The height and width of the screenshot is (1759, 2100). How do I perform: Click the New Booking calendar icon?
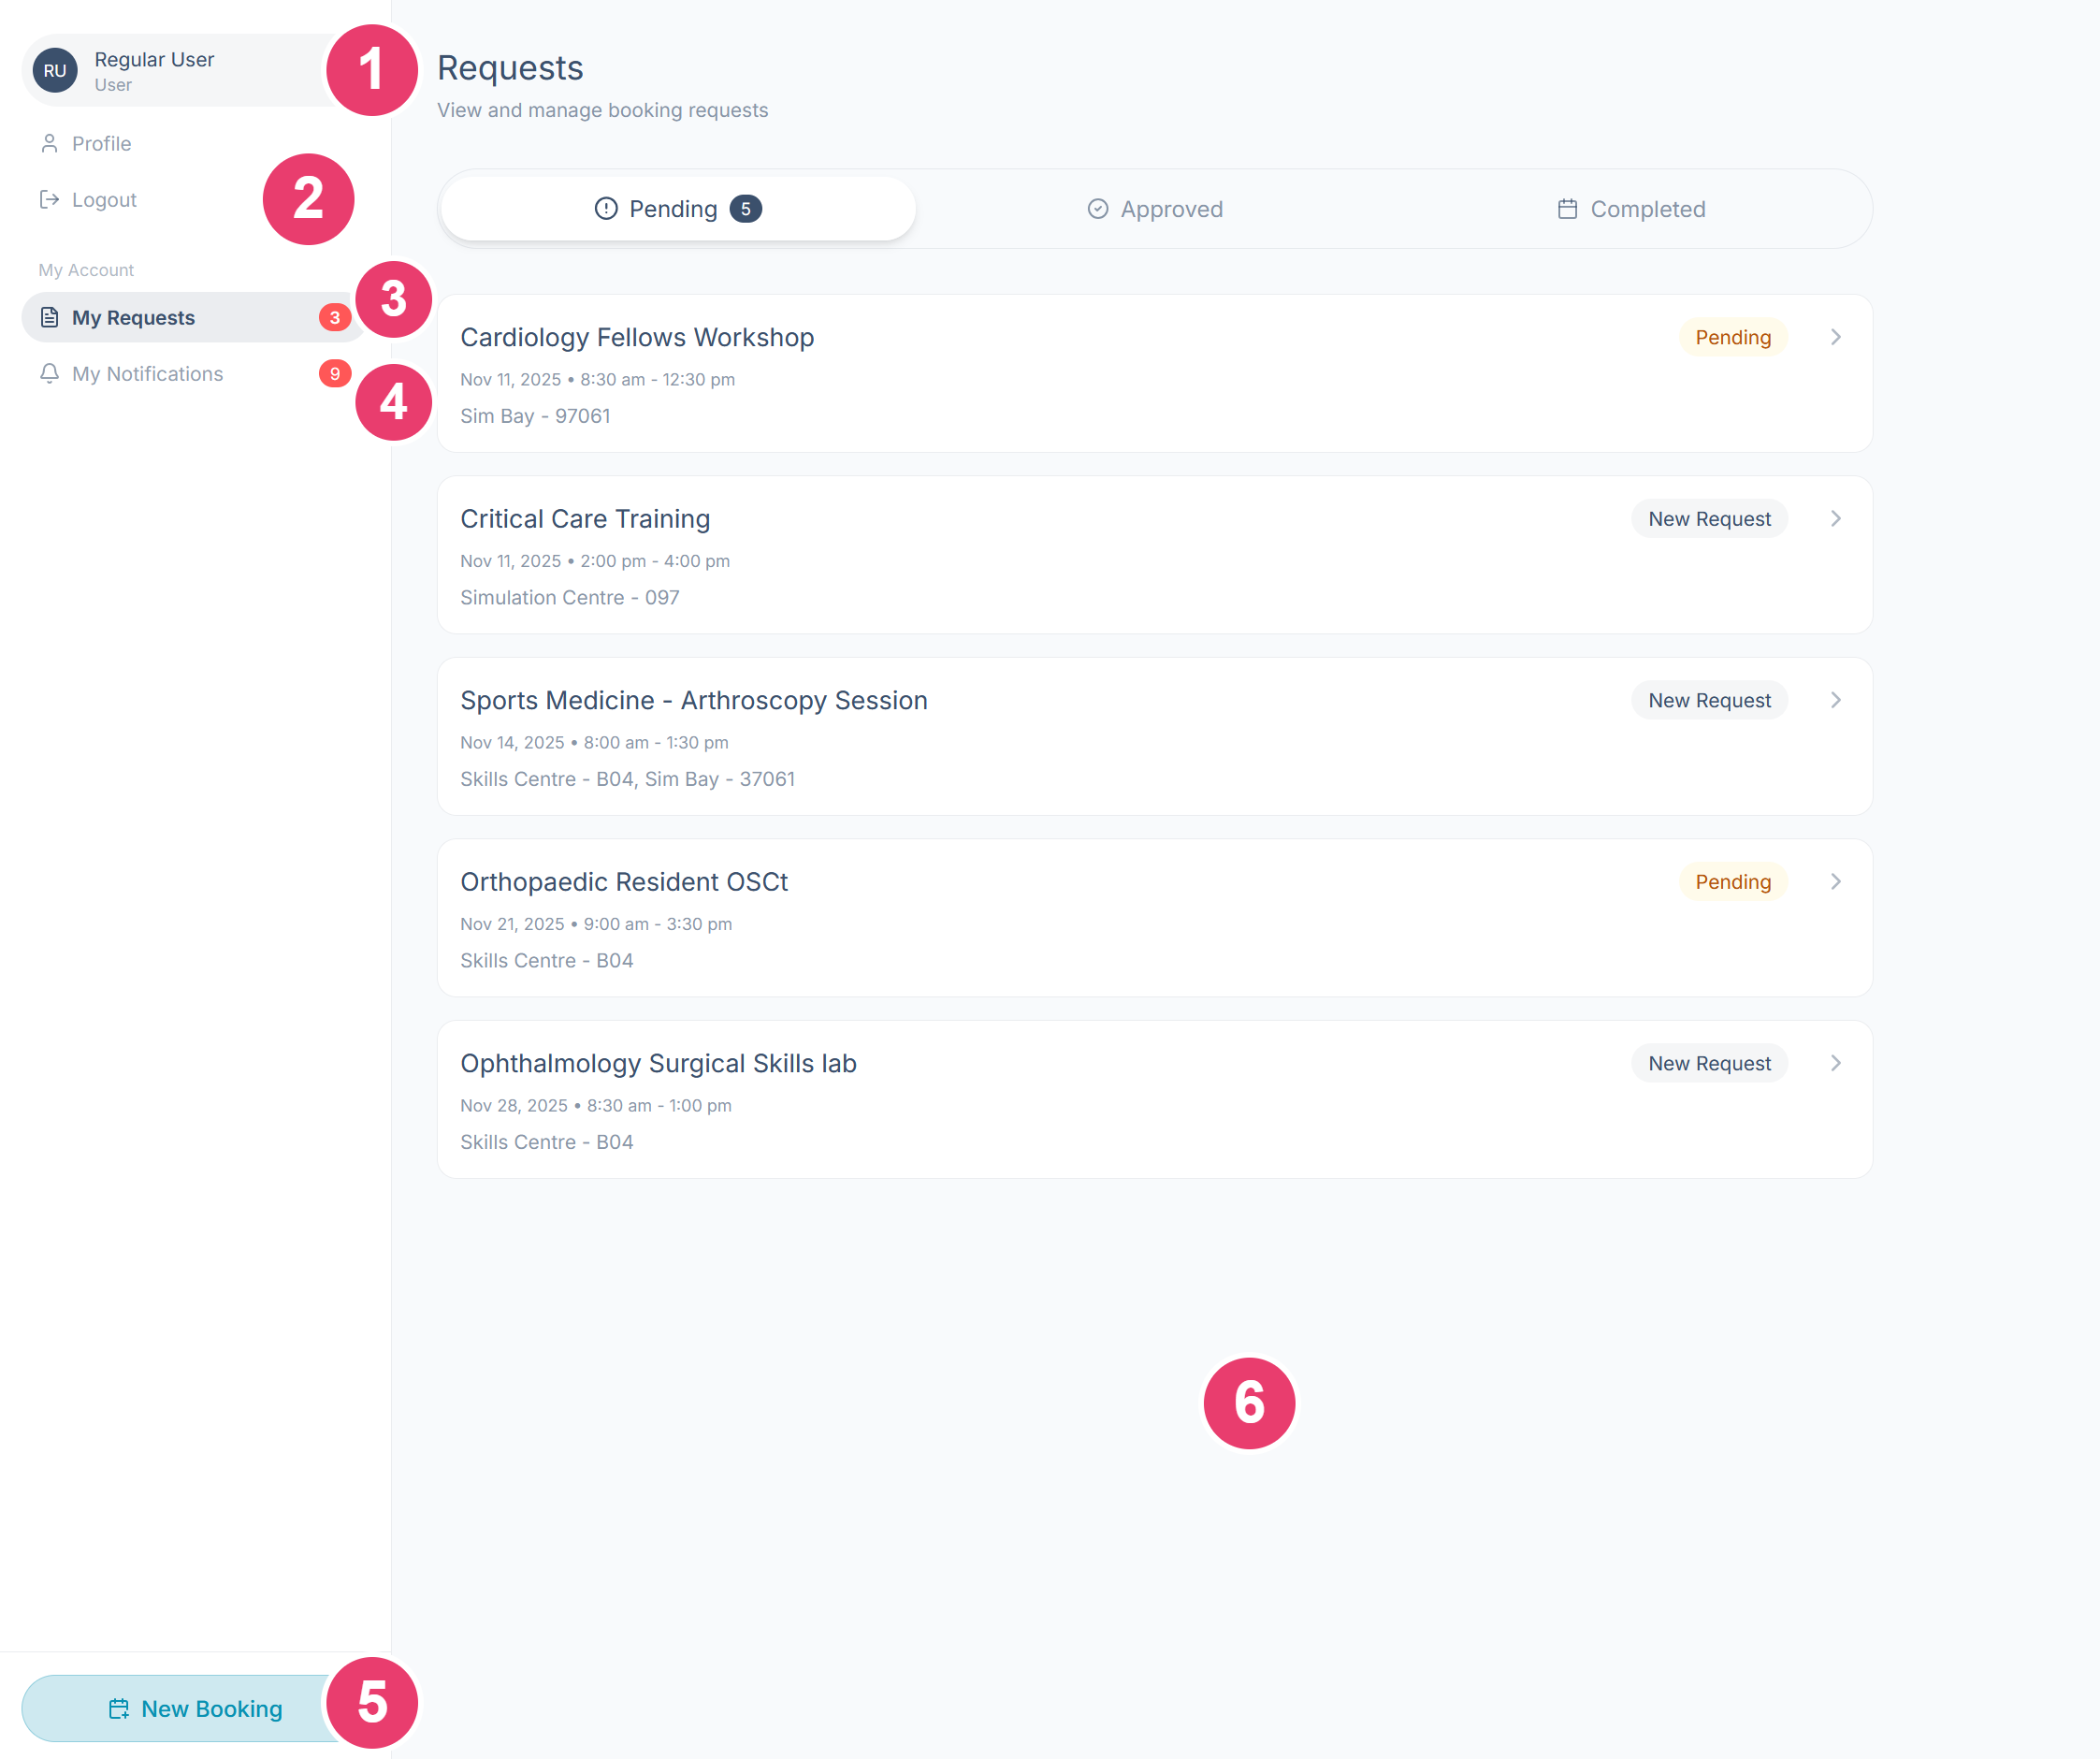tap(118, 1708)
